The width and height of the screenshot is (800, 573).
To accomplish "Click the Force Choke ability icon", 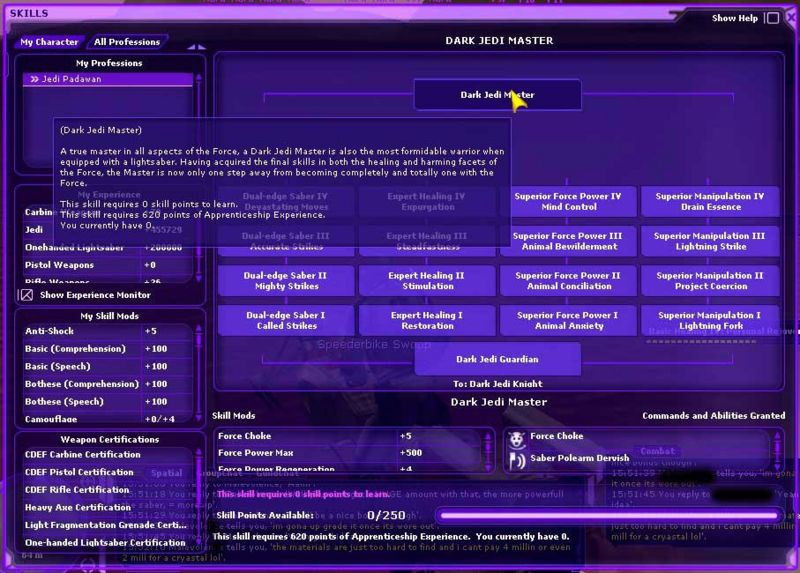I will click(x=516, y=438).
